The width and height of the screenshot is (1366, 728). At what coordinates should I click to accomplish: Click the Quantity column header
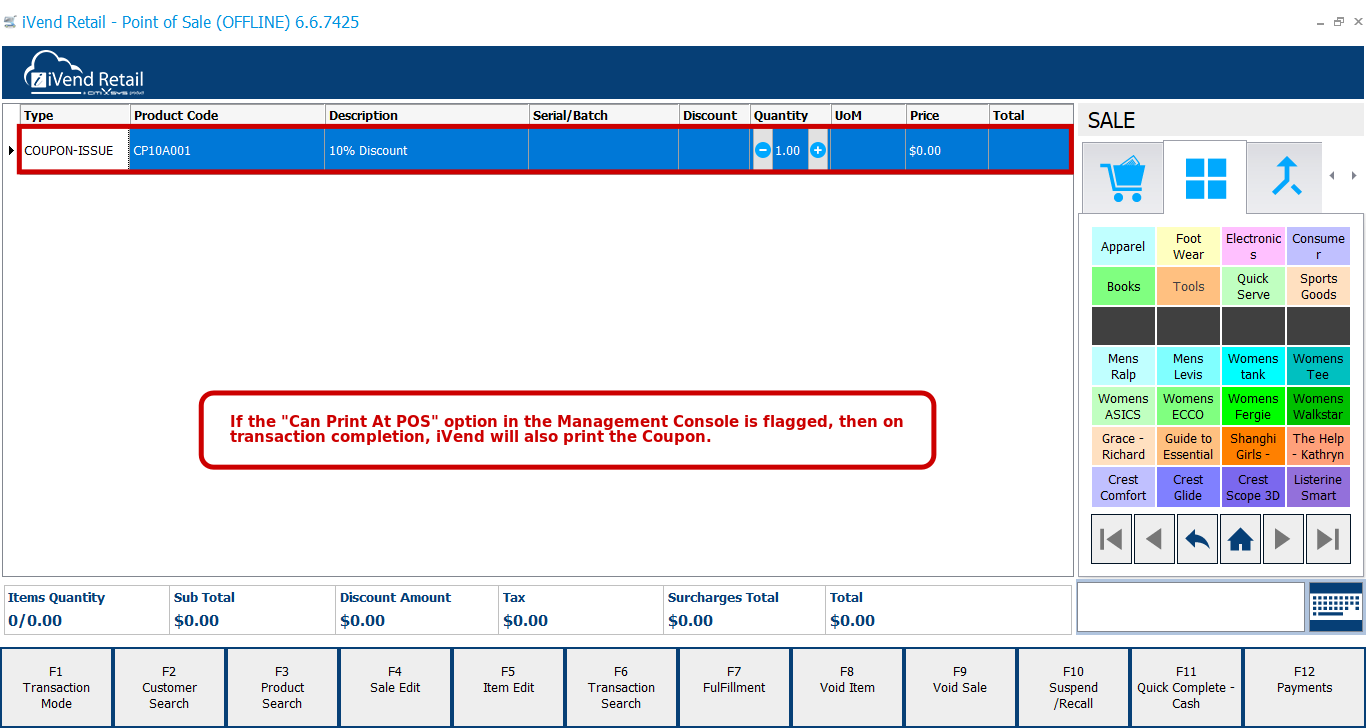pyautogui.click(x=790, y=115)
